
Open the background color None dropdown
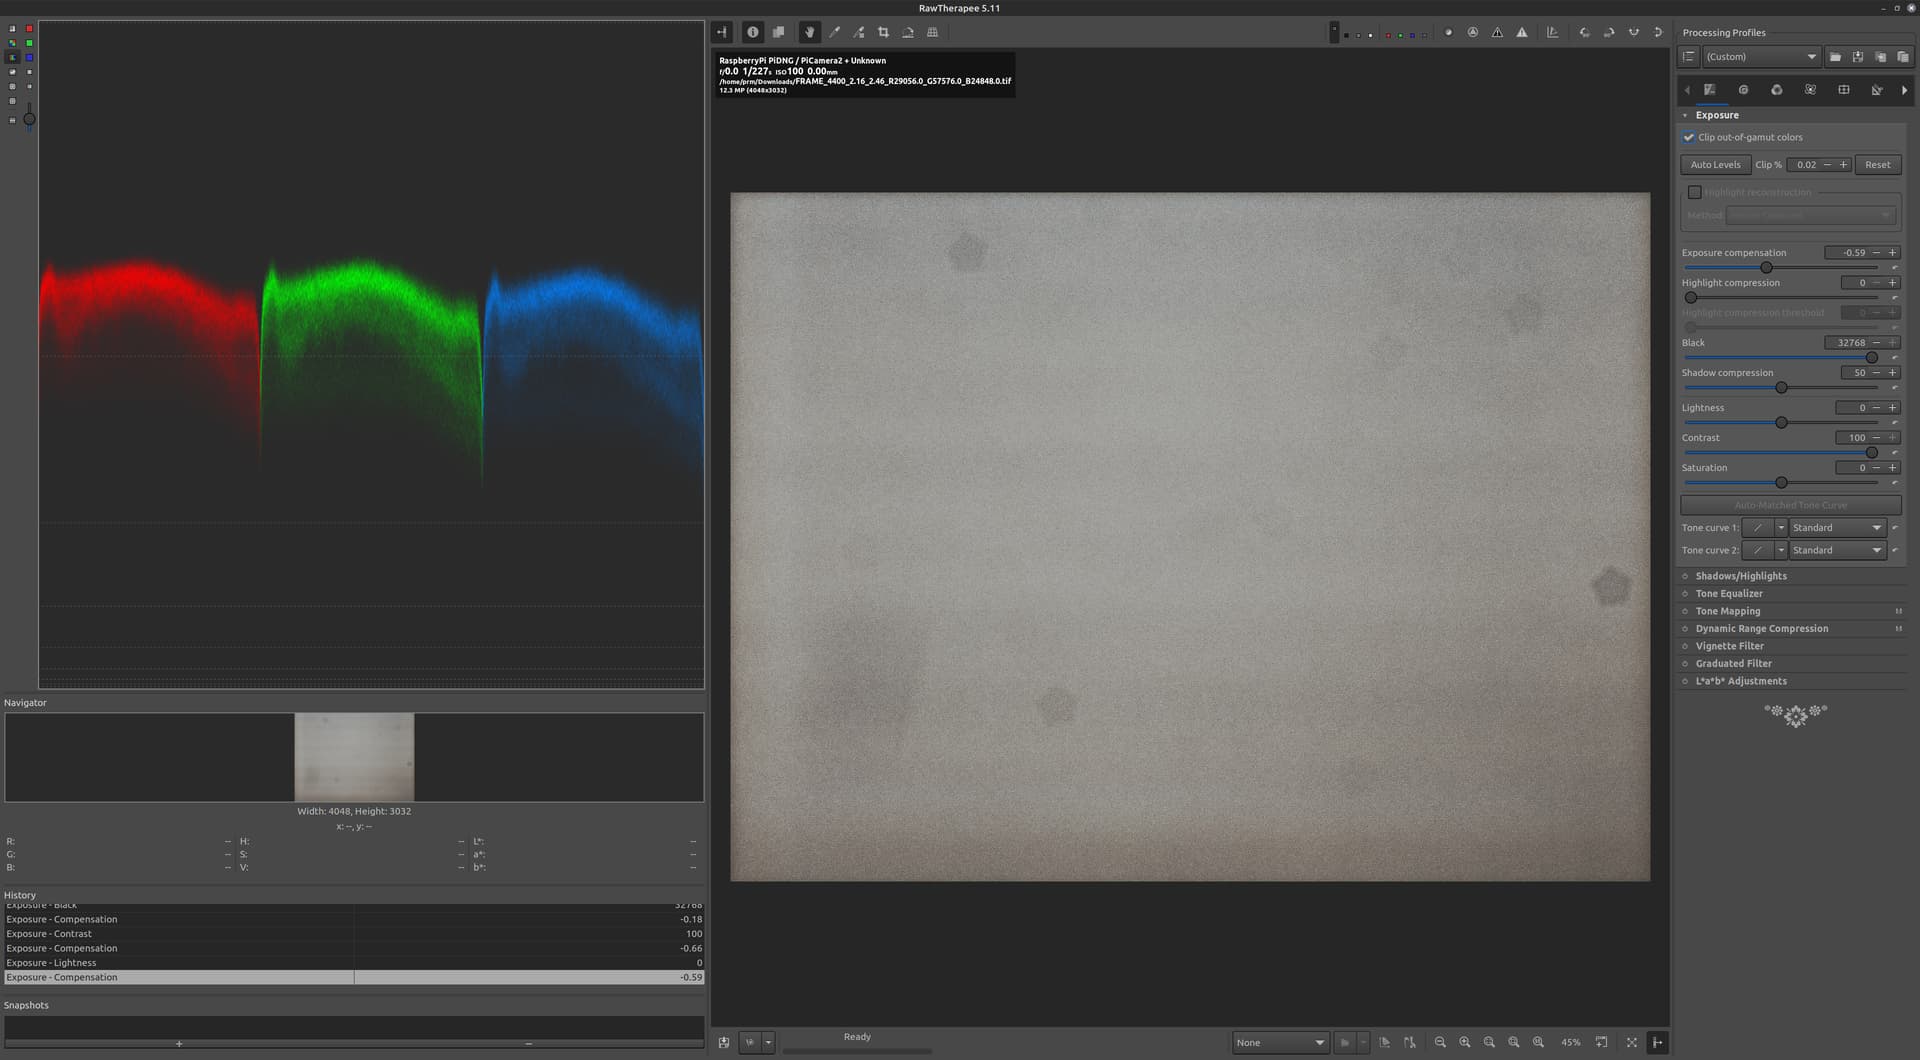coord(1280,1043)
